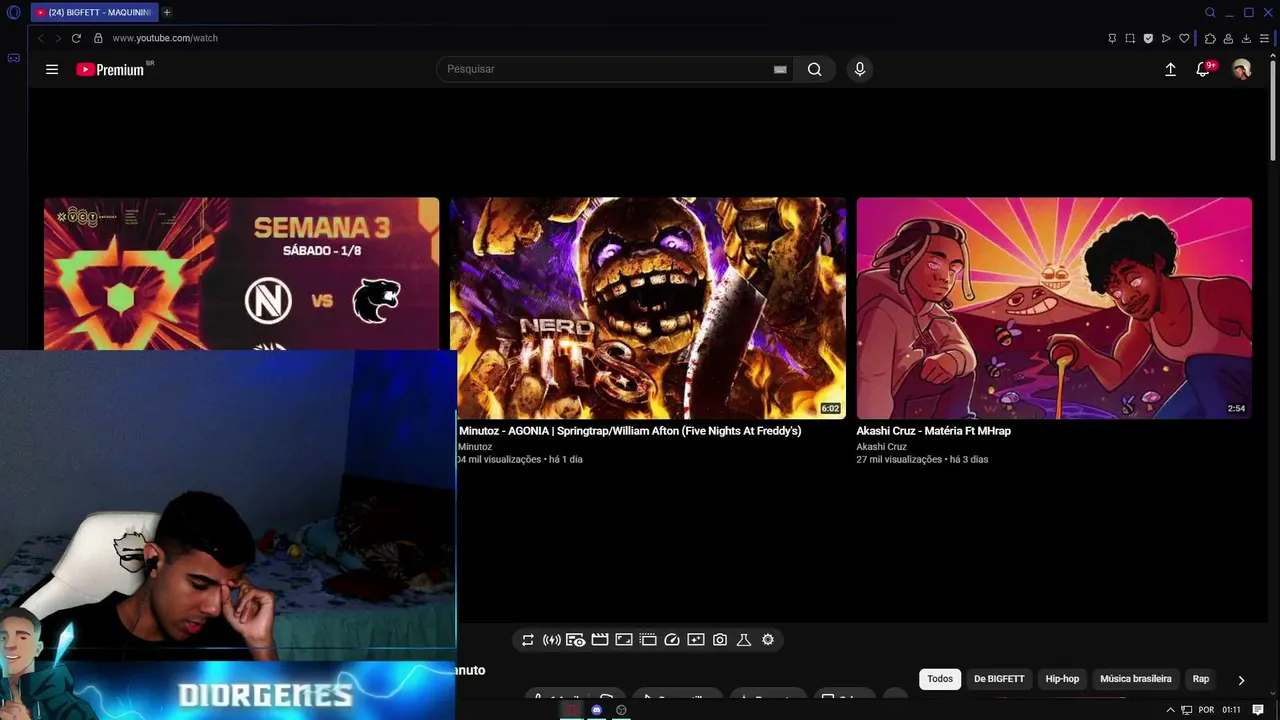Open the browser profile icon in toolbar

click(1228, 38)
